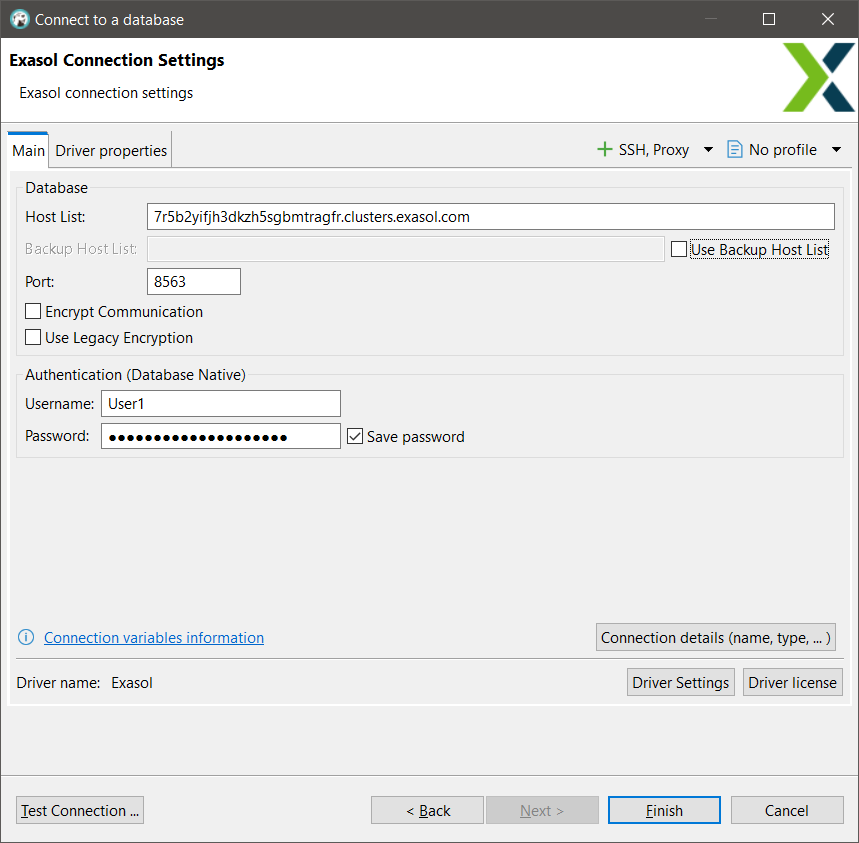Expand the SSH, Proxy dropdown arrow

pyautogui.click(x=708, y=150)
